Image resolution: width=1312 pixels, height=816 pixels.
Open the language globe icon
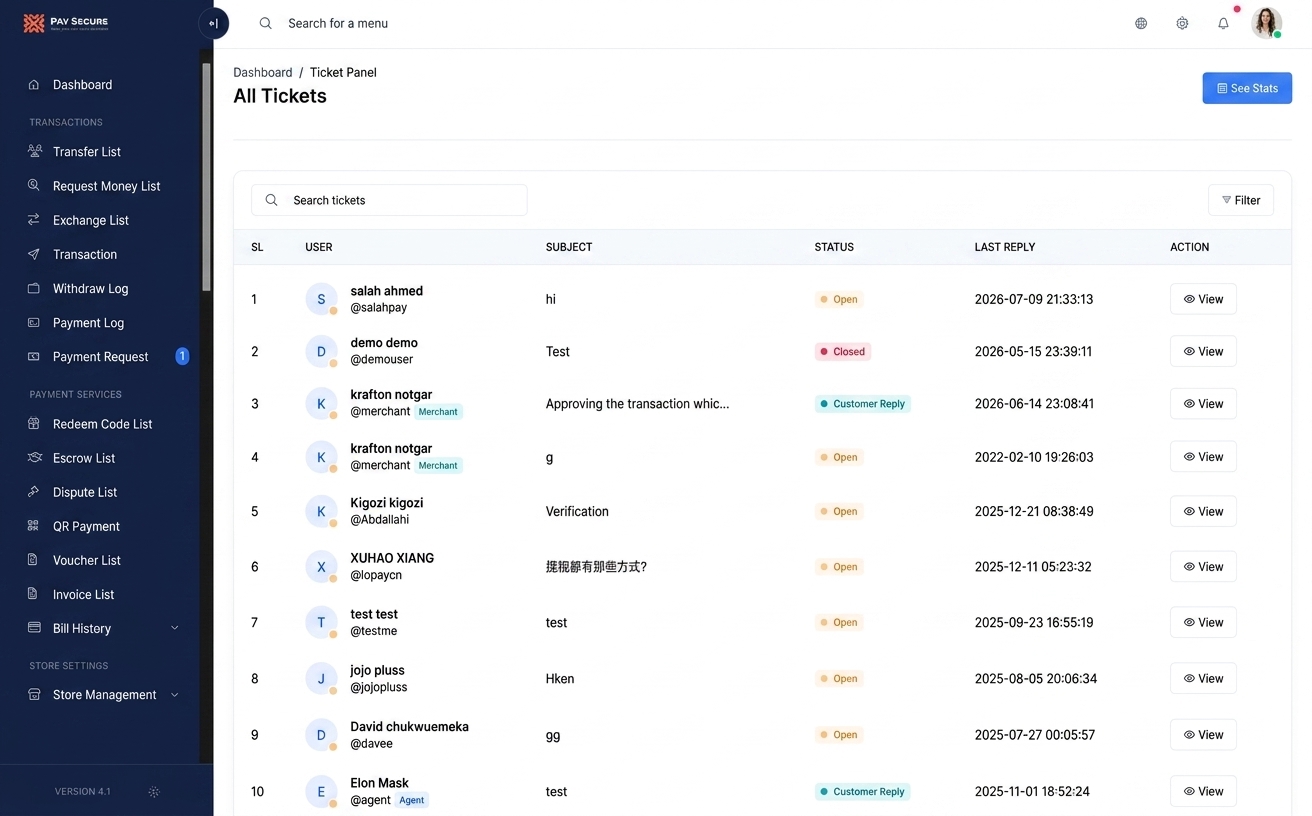[x=1141, y=23]
